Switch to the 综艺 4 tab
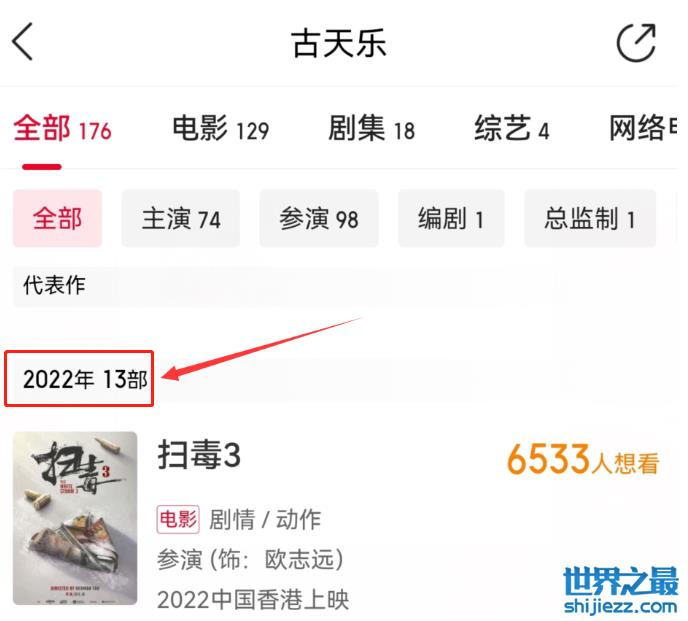The width and height of the screenshot is (688, 621). tap(512, 129)
